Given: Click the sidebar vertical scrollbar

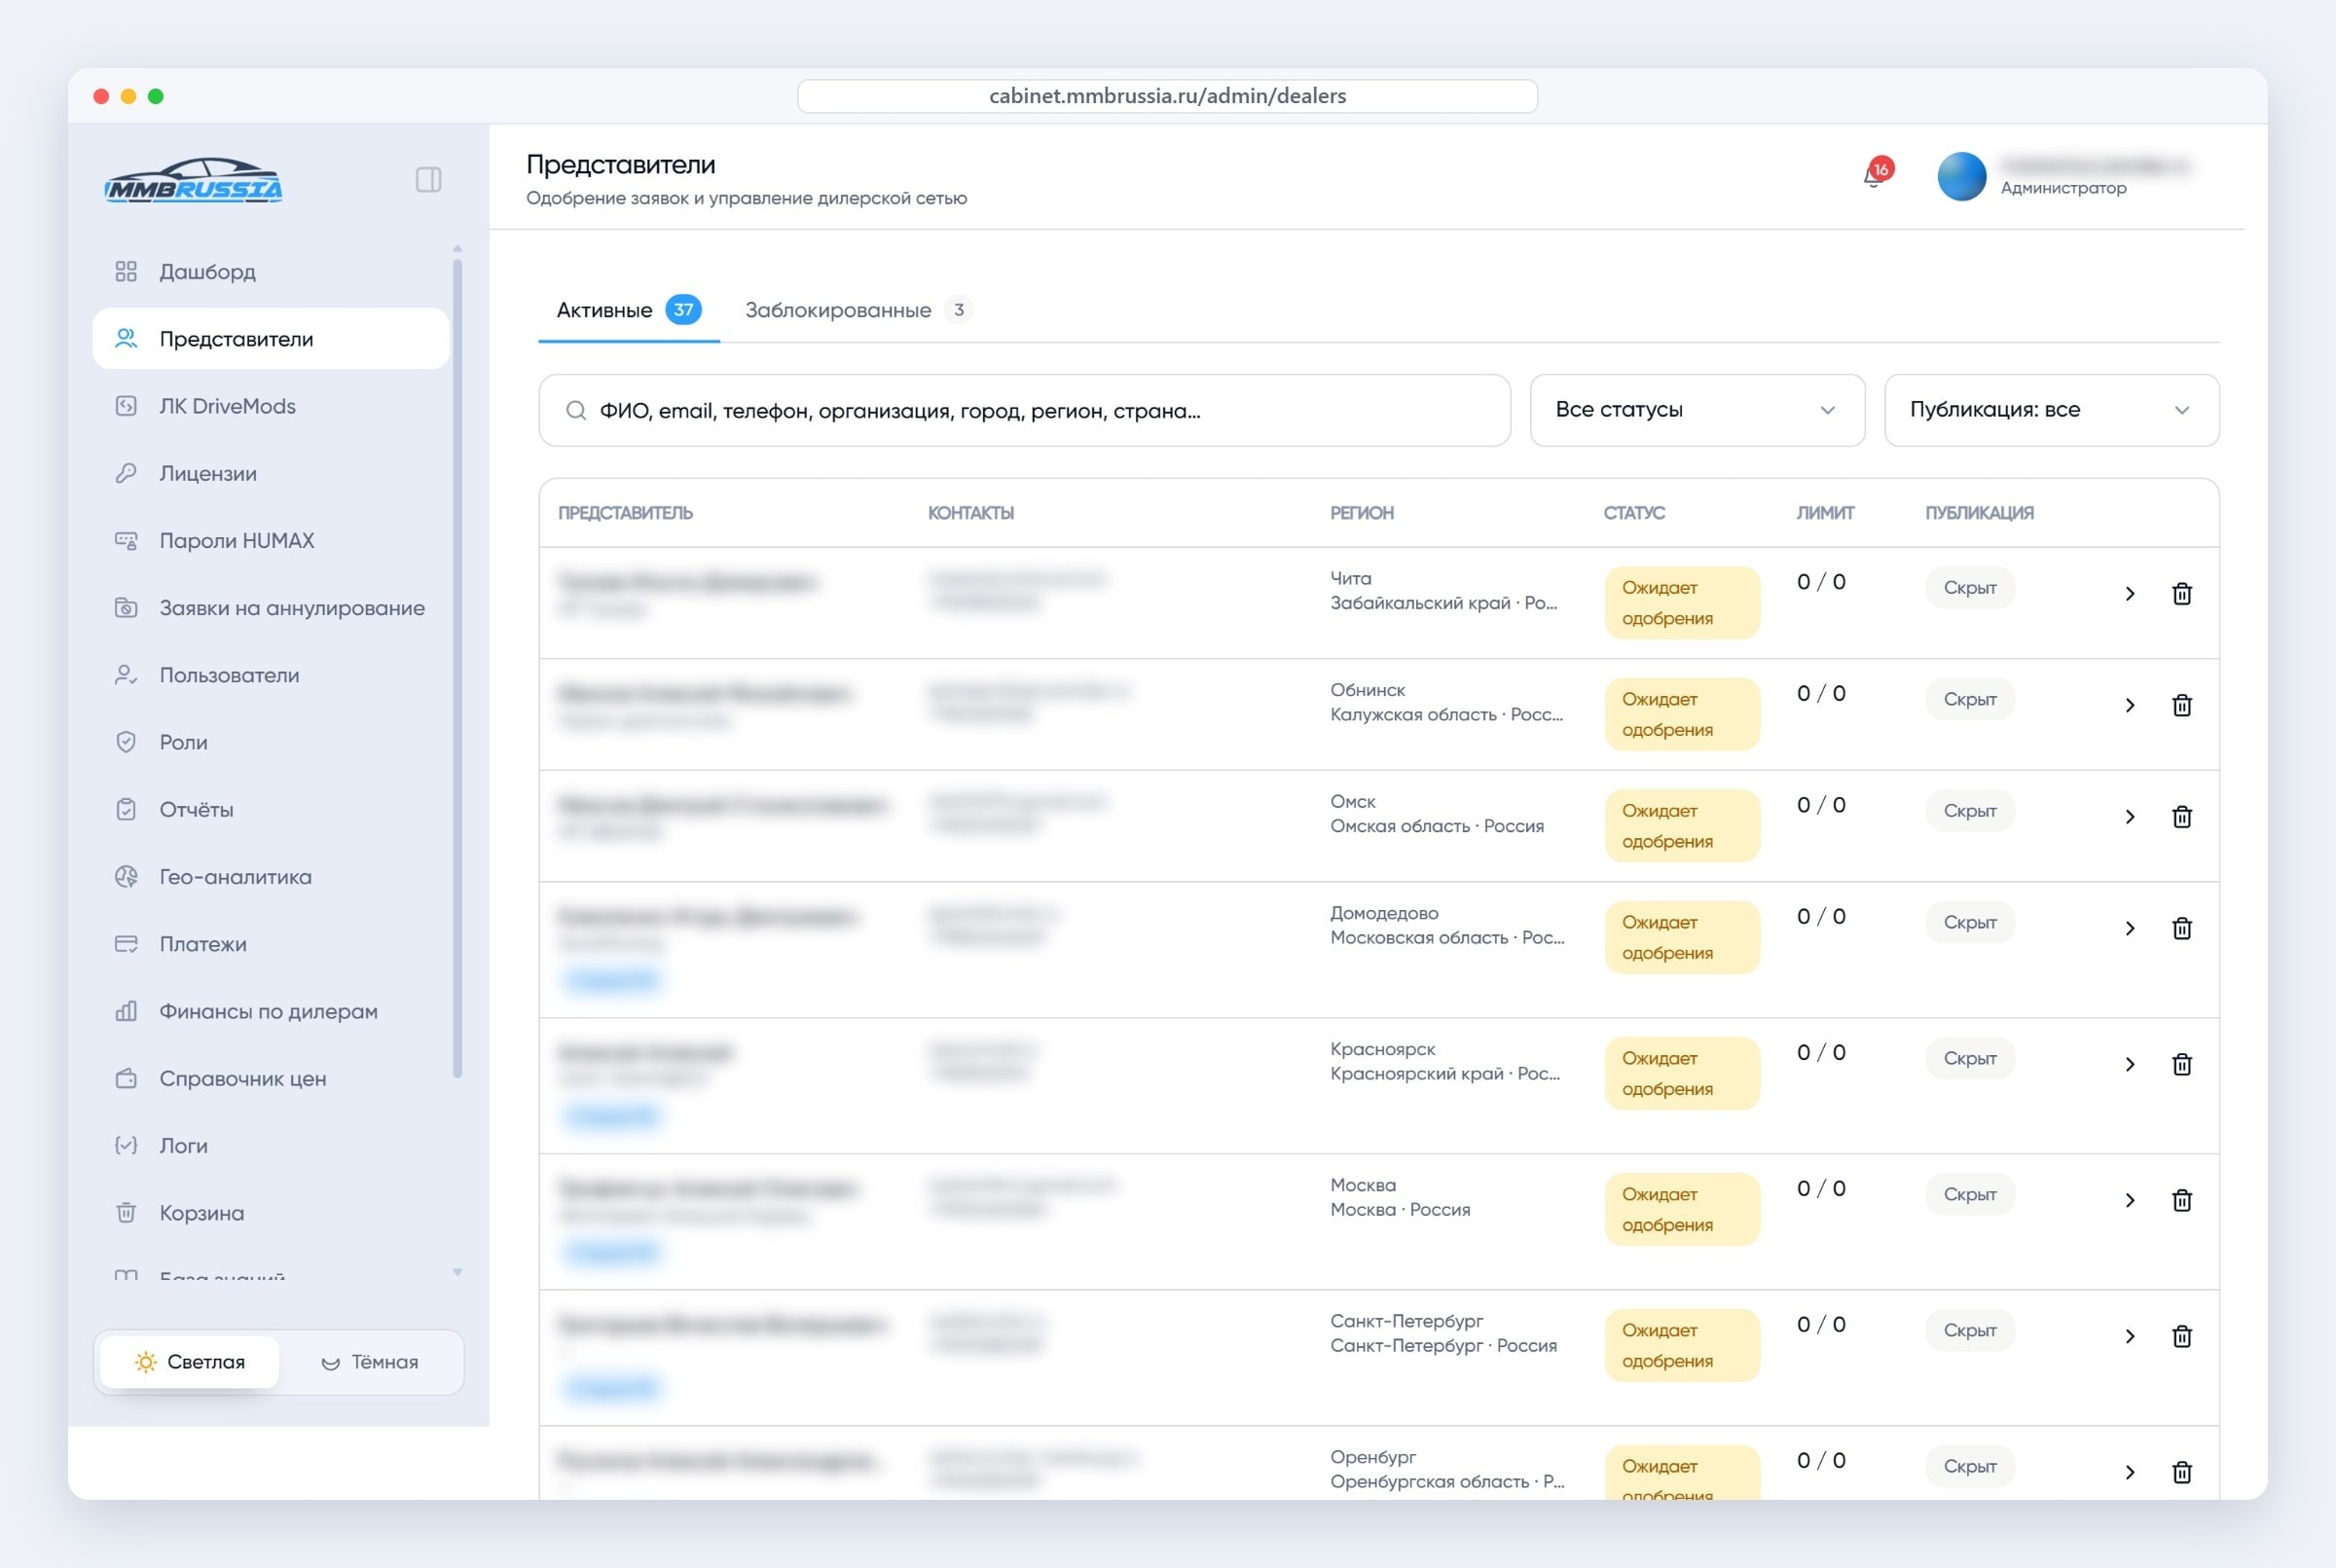Looking at the screenshot, I should pos(457,668).
